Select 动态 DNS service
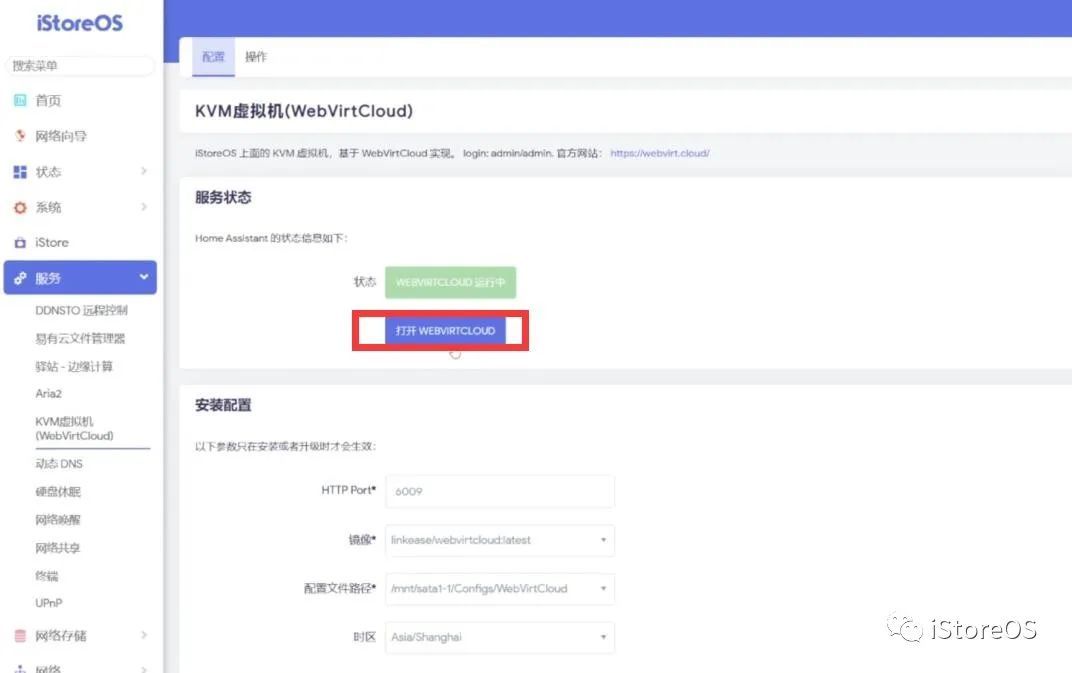1072x673 pixels. [59, 464]
